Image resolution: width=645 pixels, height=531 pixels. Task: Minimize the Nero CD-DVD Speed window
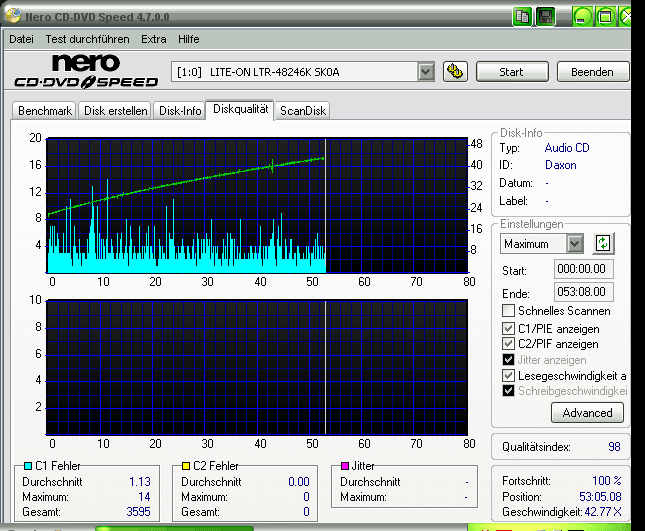point(582,17)
